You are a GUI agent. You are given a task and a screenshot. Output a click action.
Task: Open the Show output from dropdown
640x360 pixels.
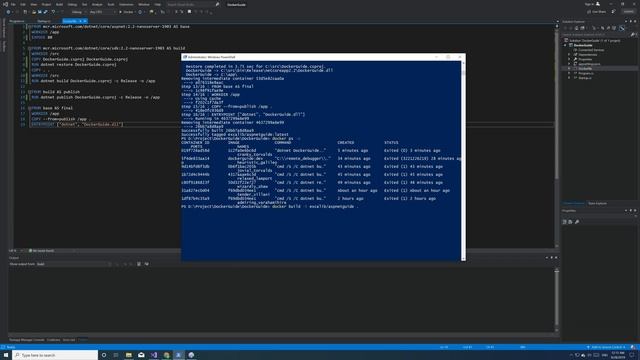pos(74,264)
